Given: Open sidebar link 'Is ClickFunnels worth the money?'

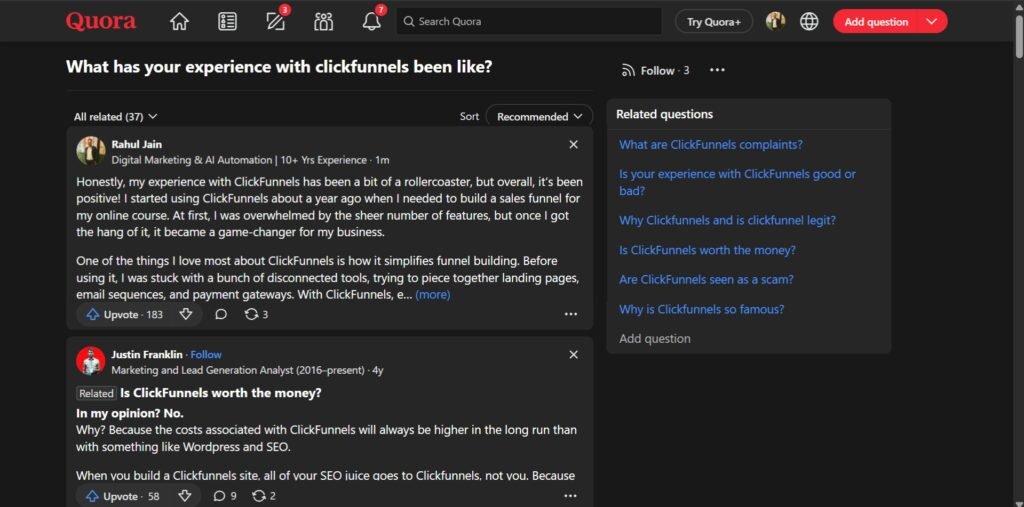Looking at the screenshot, I should point(707,250).
